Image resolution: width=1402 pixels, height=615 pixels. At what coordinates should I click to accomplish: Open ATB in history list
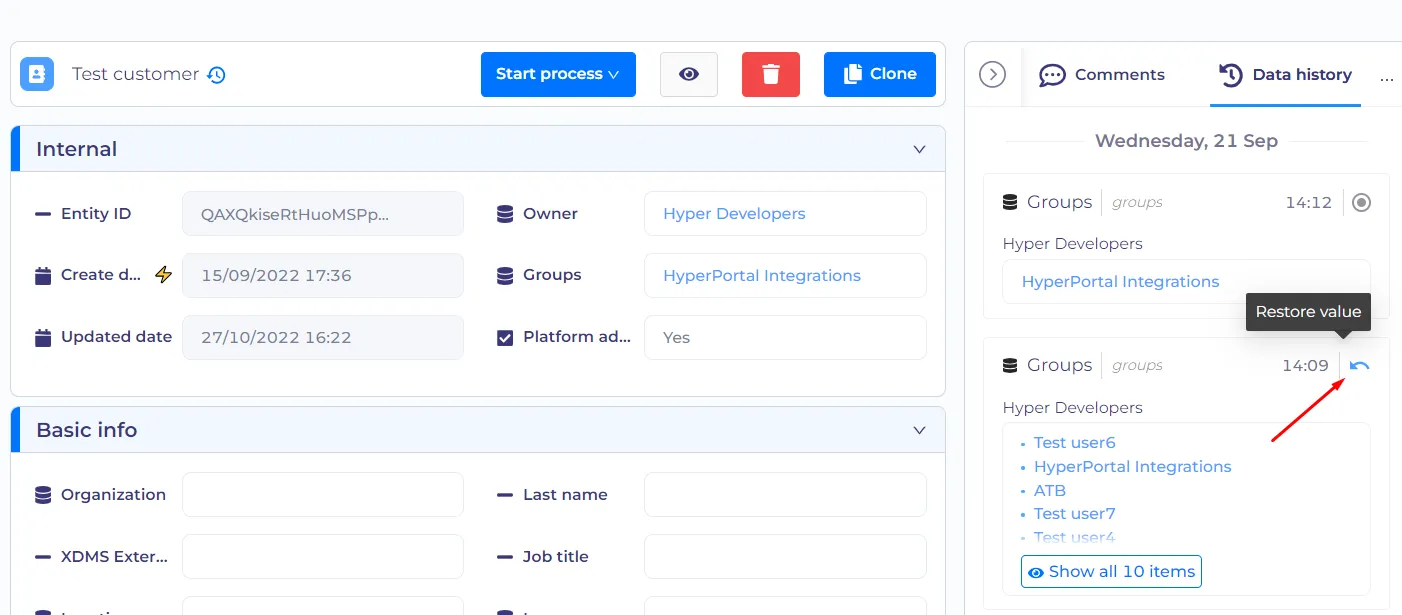[x=1050, y=491]
